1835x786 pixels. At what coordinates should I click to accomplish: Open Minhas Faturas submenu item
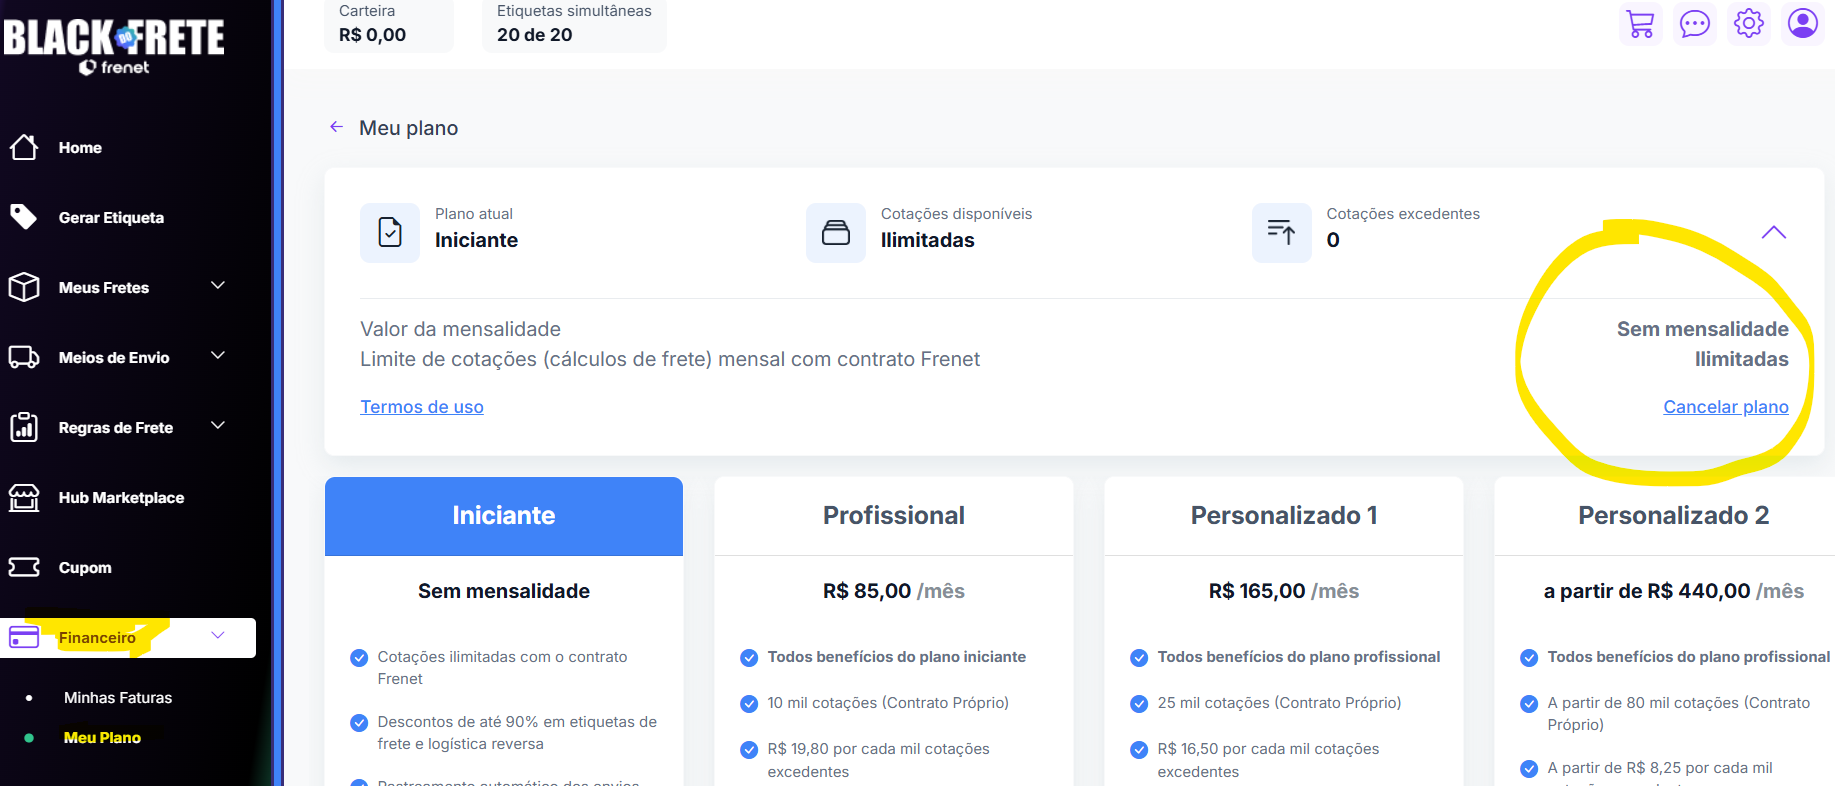118,698
